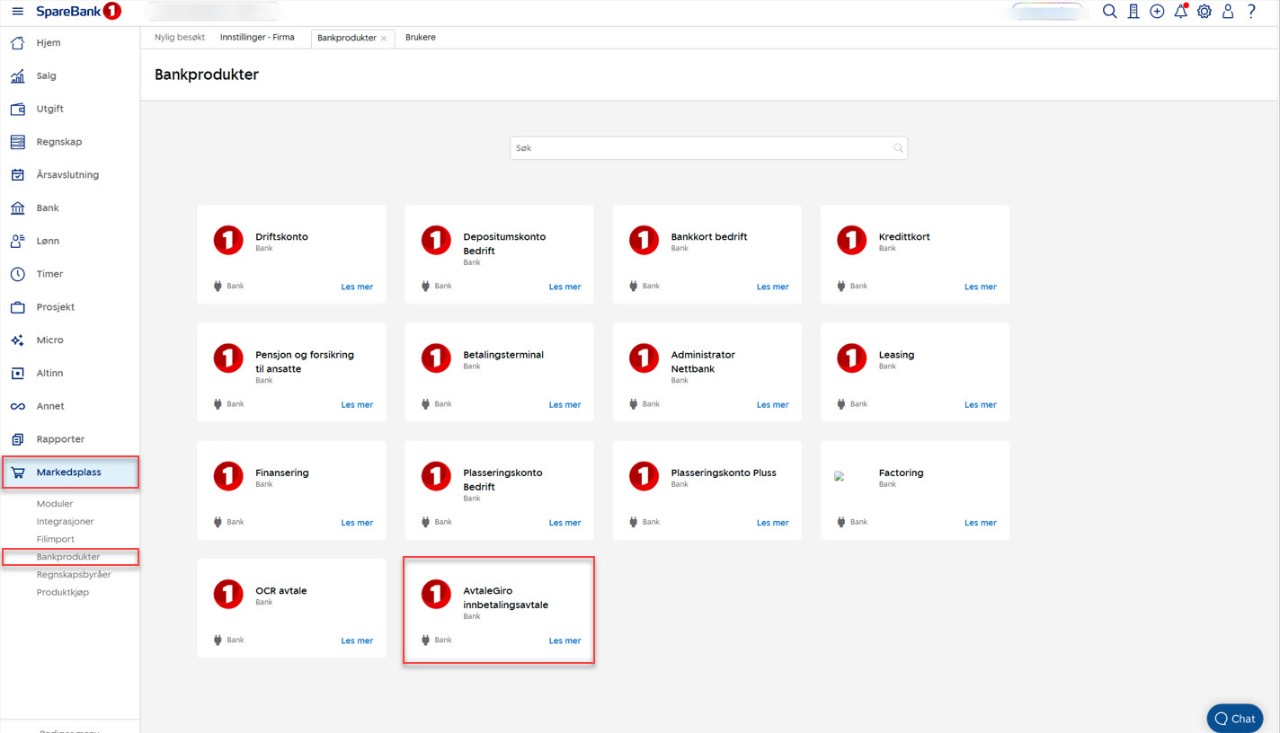Open the company building icon in the header
The height and width of the screenshot is (733, 1280).
[x=1133, y=11]
